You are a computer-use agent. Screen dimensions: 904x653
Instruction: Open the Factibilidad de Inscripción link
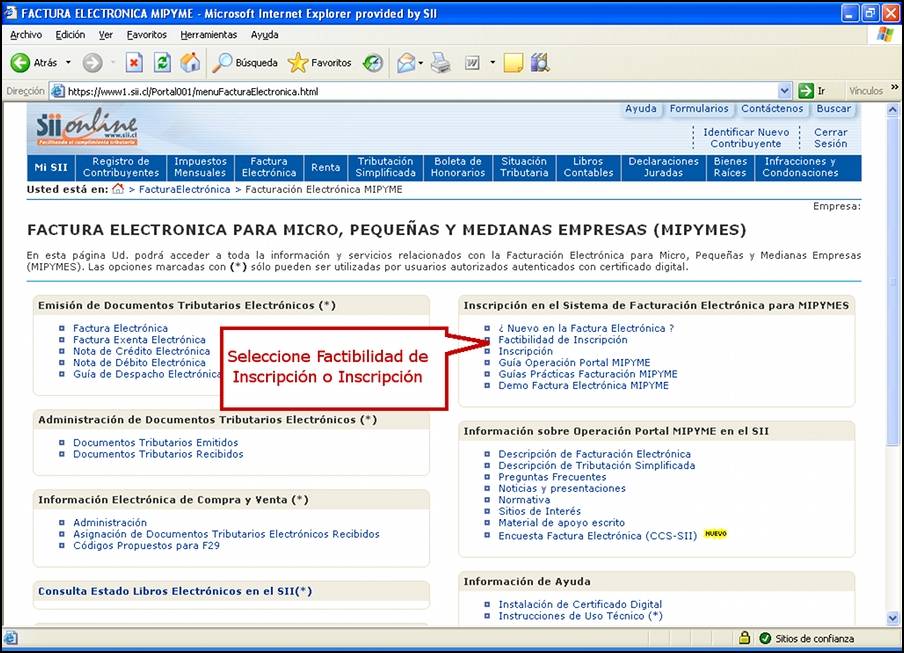pos(563,340)
